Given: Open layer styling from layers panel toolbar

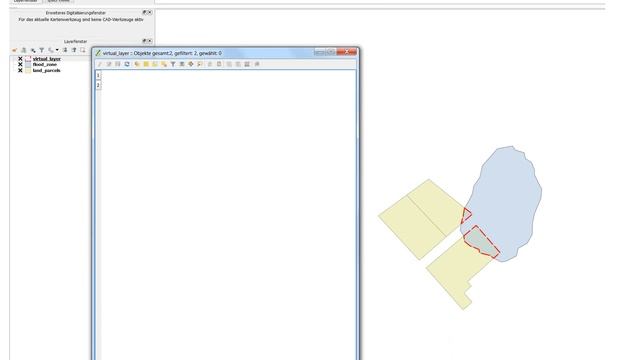Looking at the screenshot, I should click(14, 50).
